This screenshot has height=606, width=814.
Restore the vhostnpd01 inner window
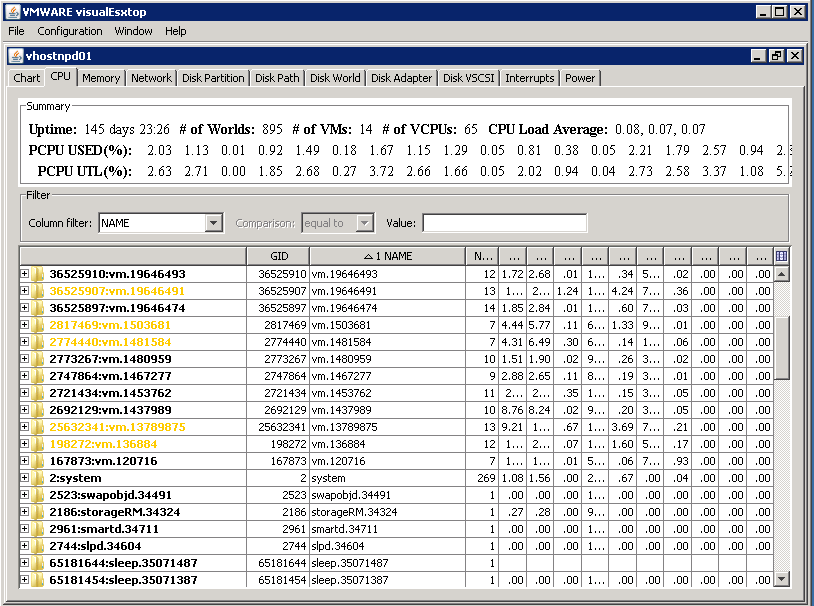(x=776, y=56)
